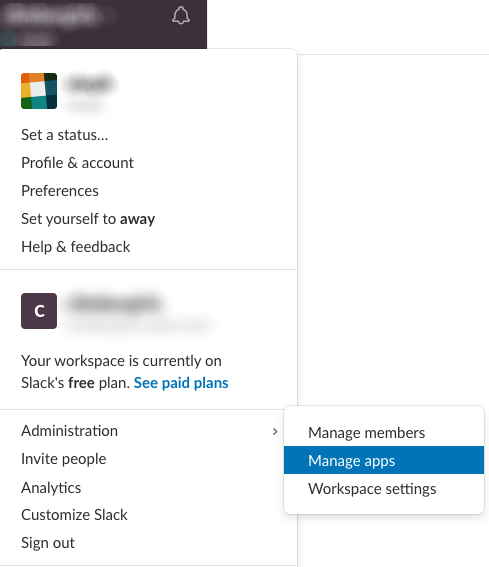
Task: Select the highlighted Manage apps item
Action: (x=384, y=460)
